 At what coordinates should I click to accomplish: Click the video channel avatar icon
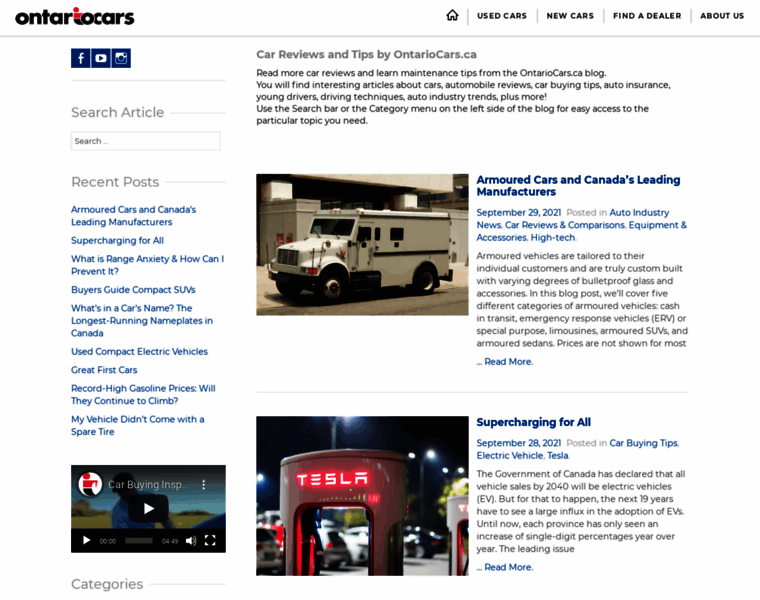pos(90,484)
